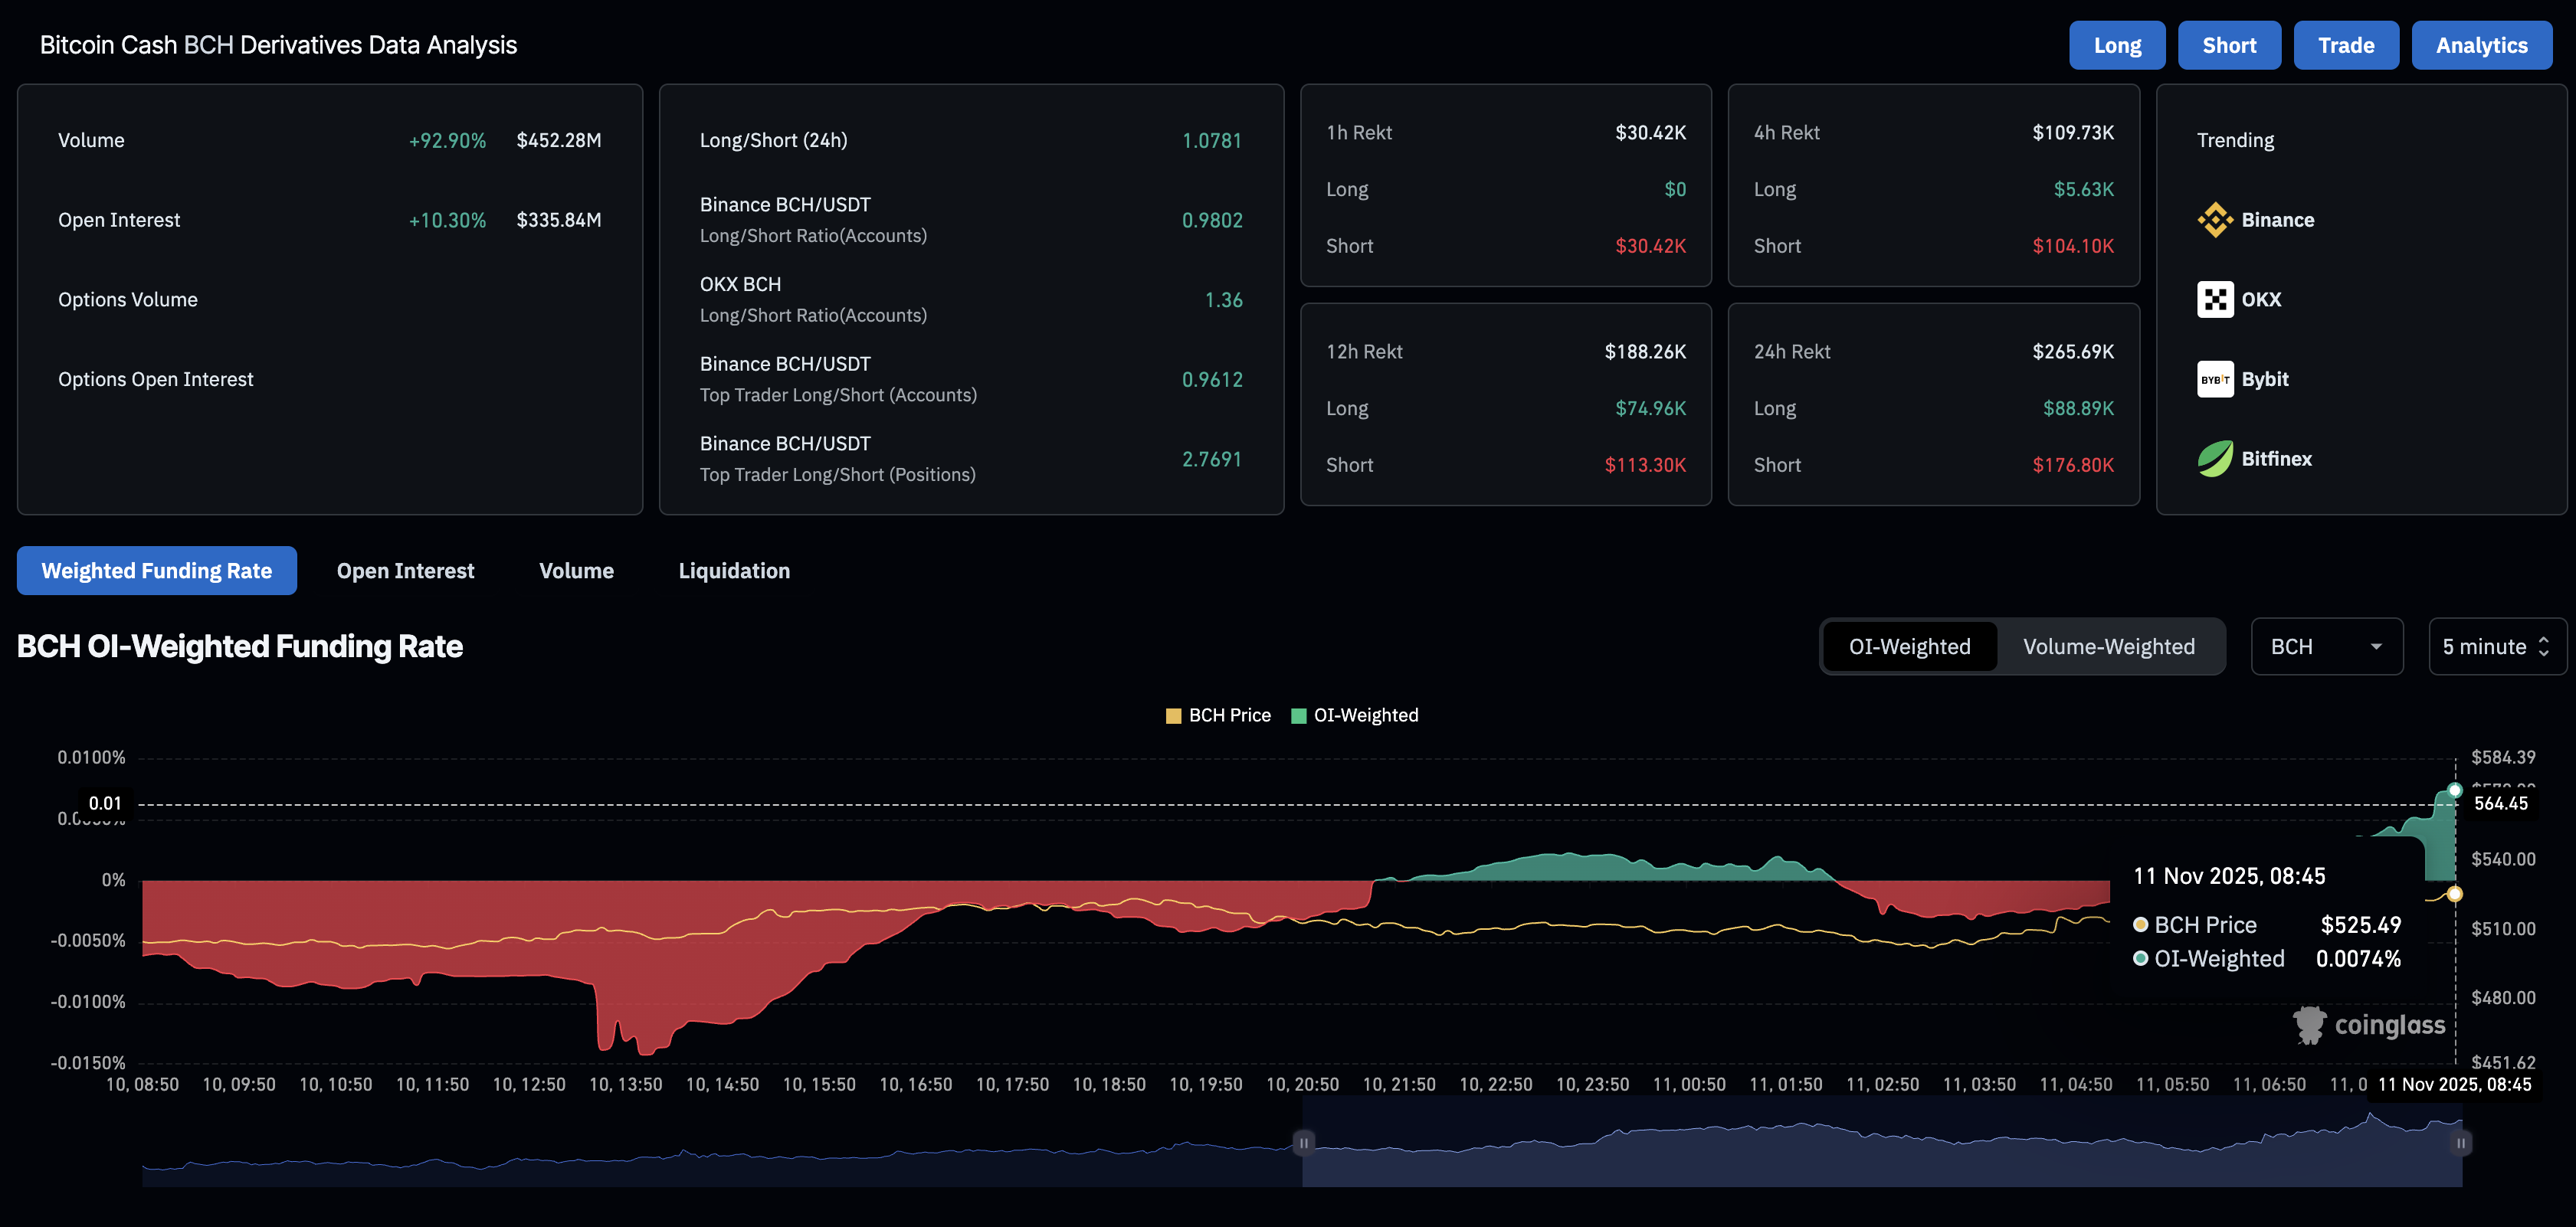Click the Bybit logo in the Trending list
This screenshot has height=1227, width=2576.
2216,379
